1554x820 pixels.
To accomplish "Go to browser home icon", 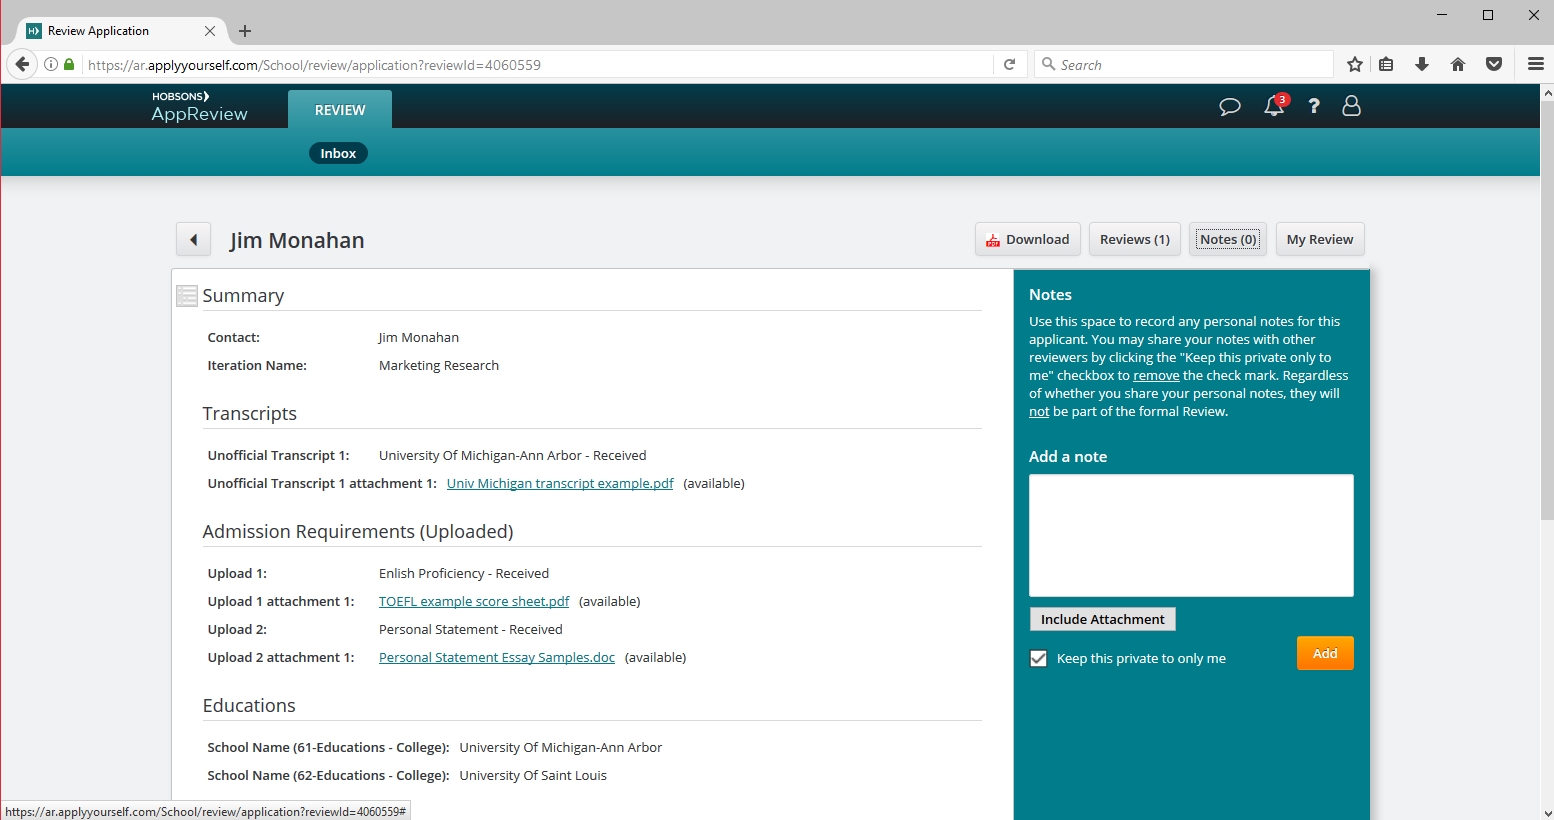I will point(1458,65).
